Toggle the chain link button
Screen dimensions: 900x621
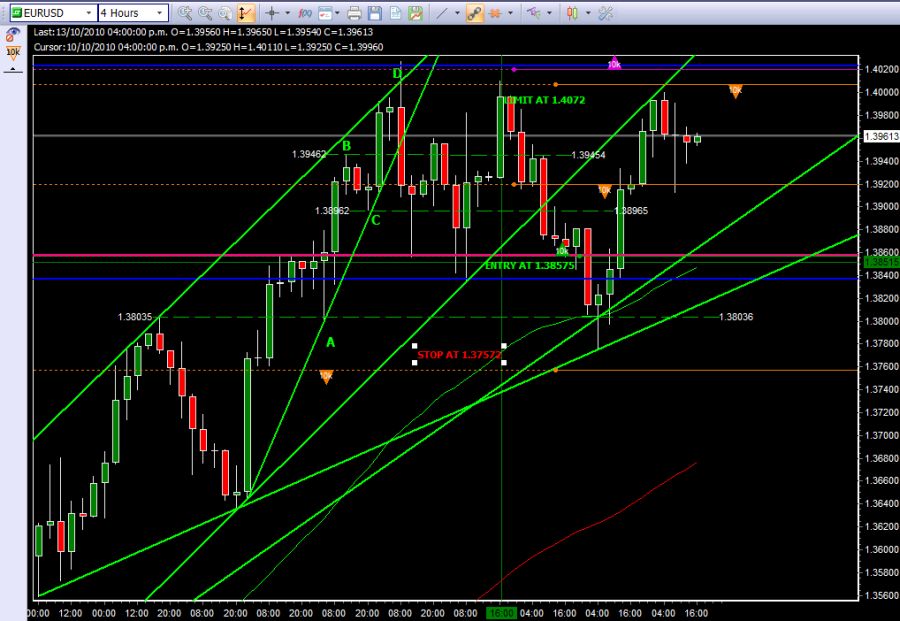pos(475,13)
